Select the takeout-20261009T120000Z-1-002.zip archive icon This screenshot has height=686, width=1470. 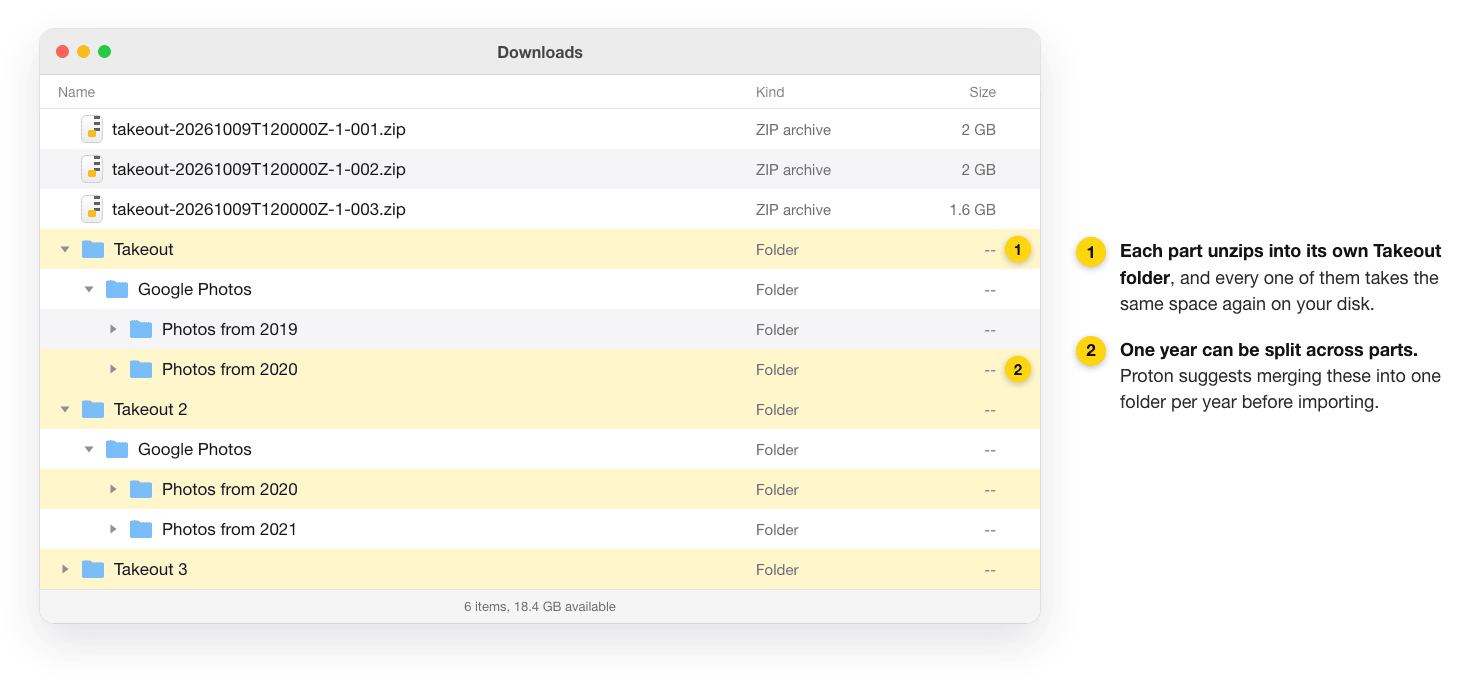pos(92,169)
